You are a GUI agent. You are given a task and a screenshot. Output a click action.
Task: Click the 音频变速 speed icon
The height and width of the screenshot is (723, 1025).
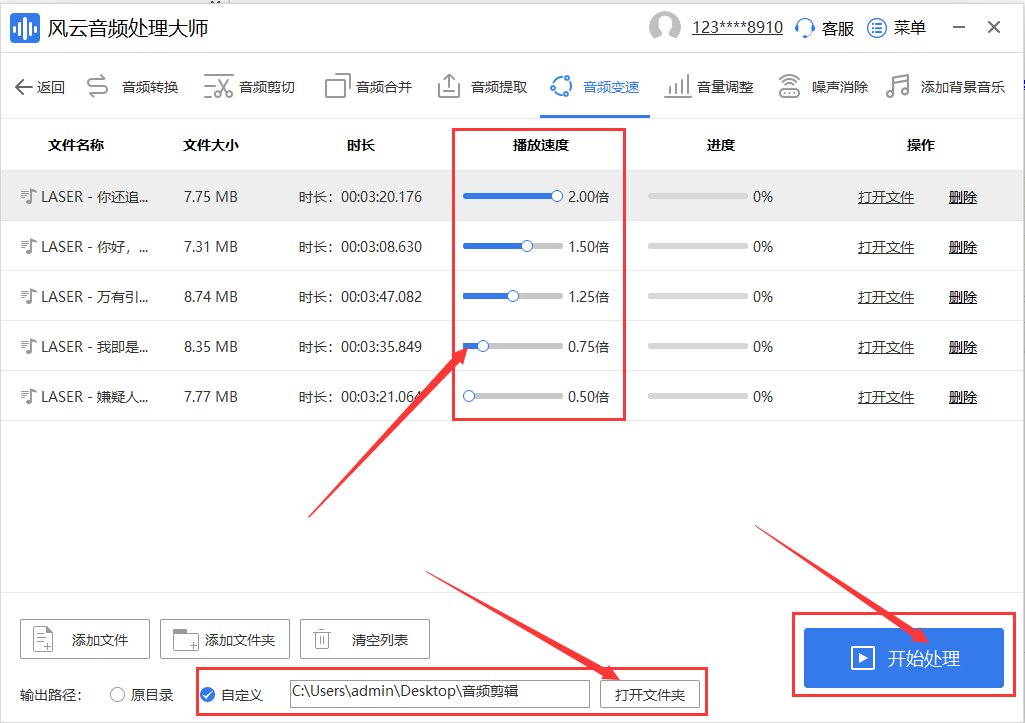pyautogui.click(x=561, y=86)
